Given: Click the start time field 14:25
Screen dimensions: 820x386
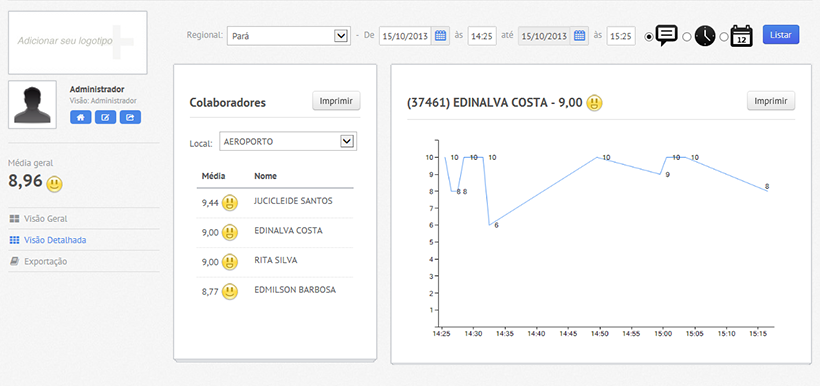Looking at the screenshot, I should (x=482, y=36).
